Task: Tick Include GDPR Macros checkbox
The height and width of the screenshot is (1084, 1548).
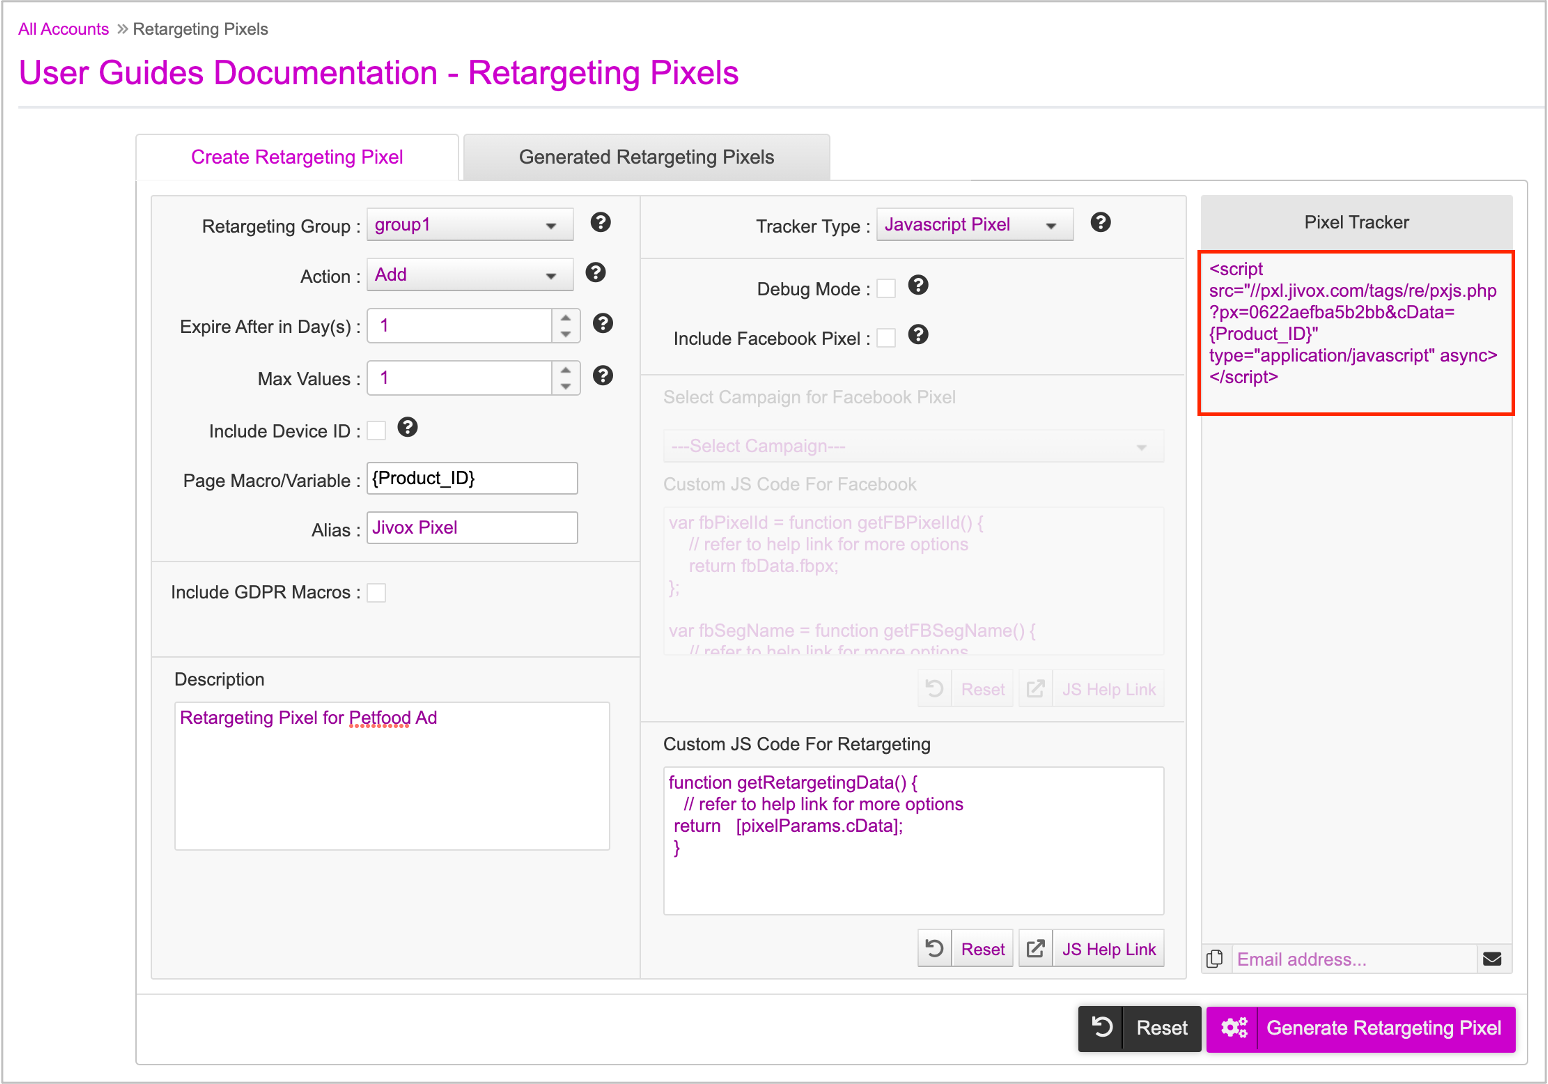Action: 376,592
